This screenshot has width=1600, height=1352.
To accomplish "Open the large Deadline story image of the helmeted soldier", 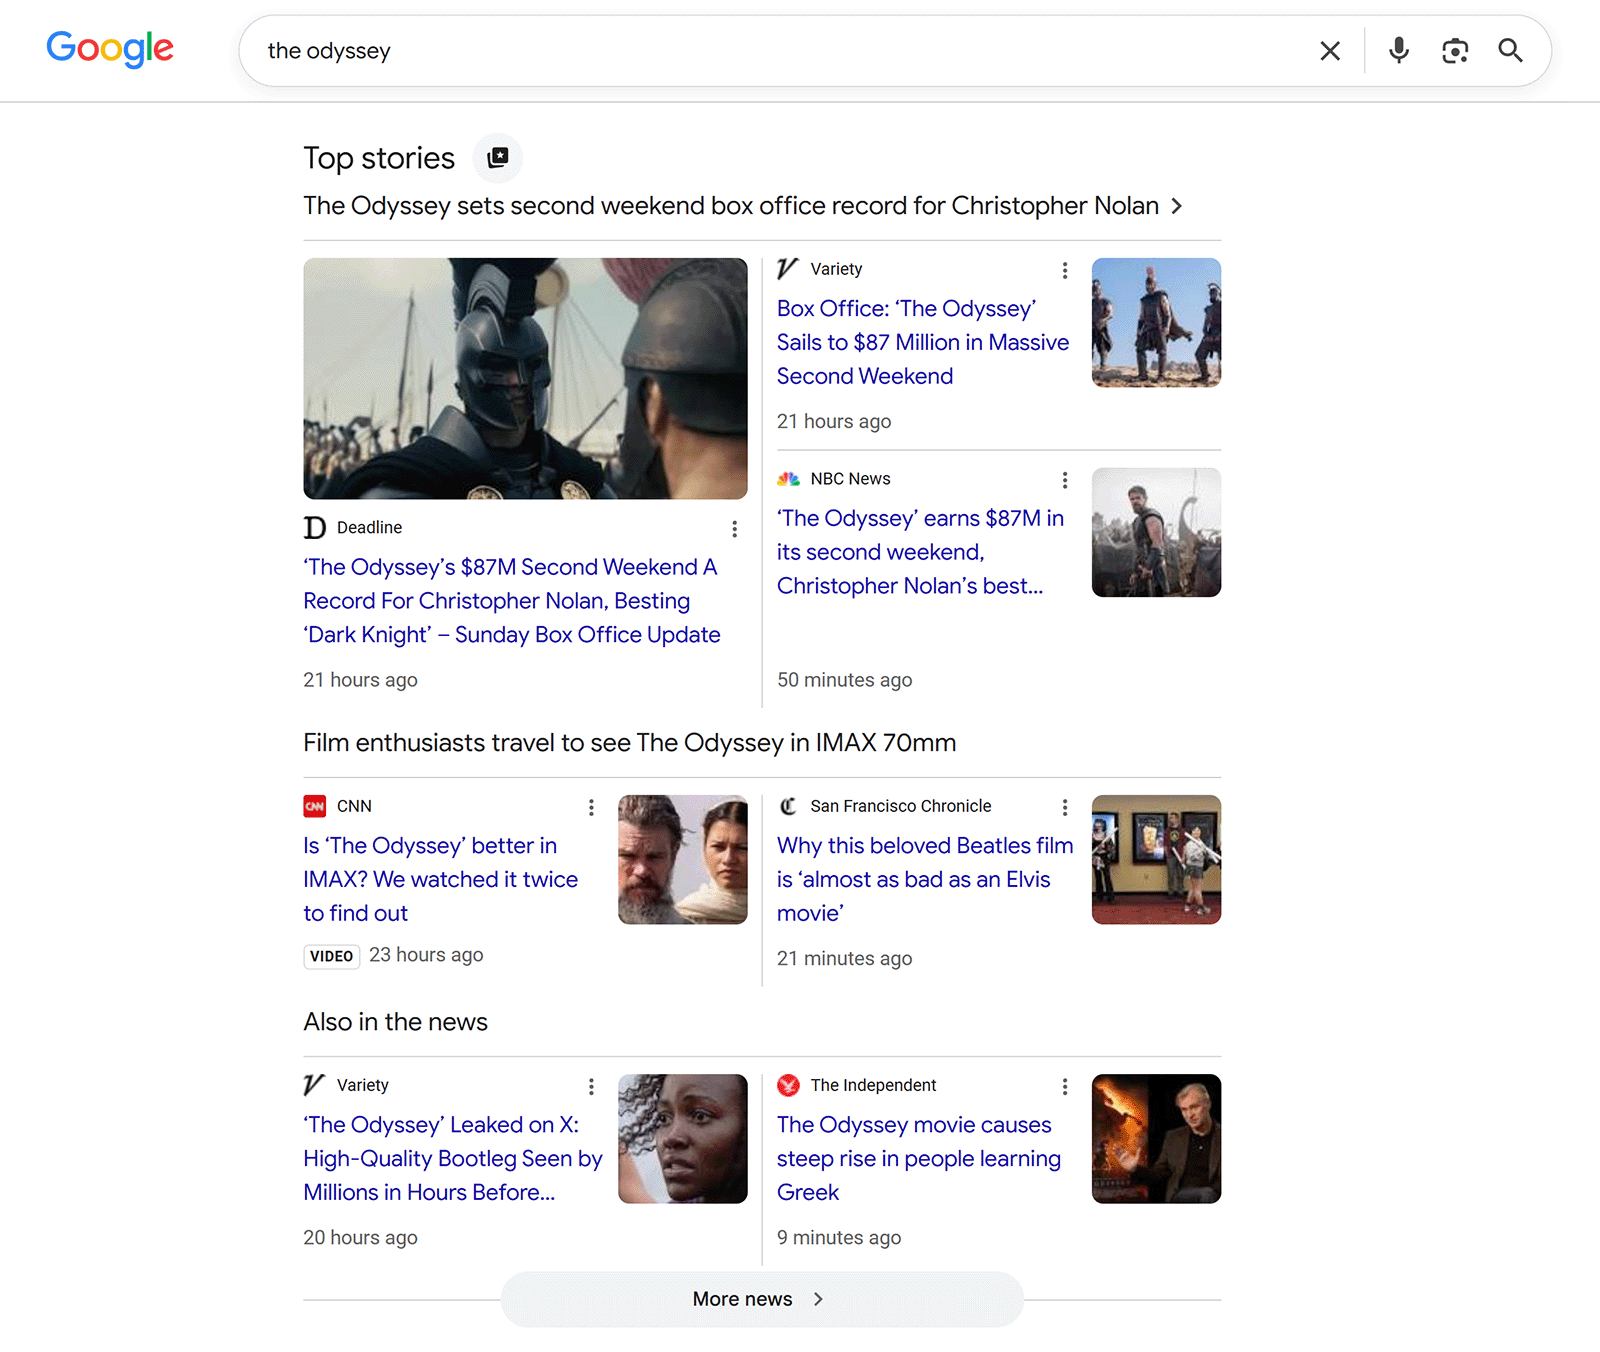I will (x=525, y=378).
